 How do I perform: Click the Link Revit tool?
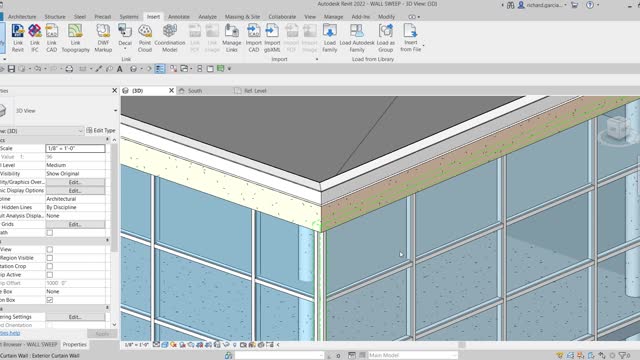[18, 38]
